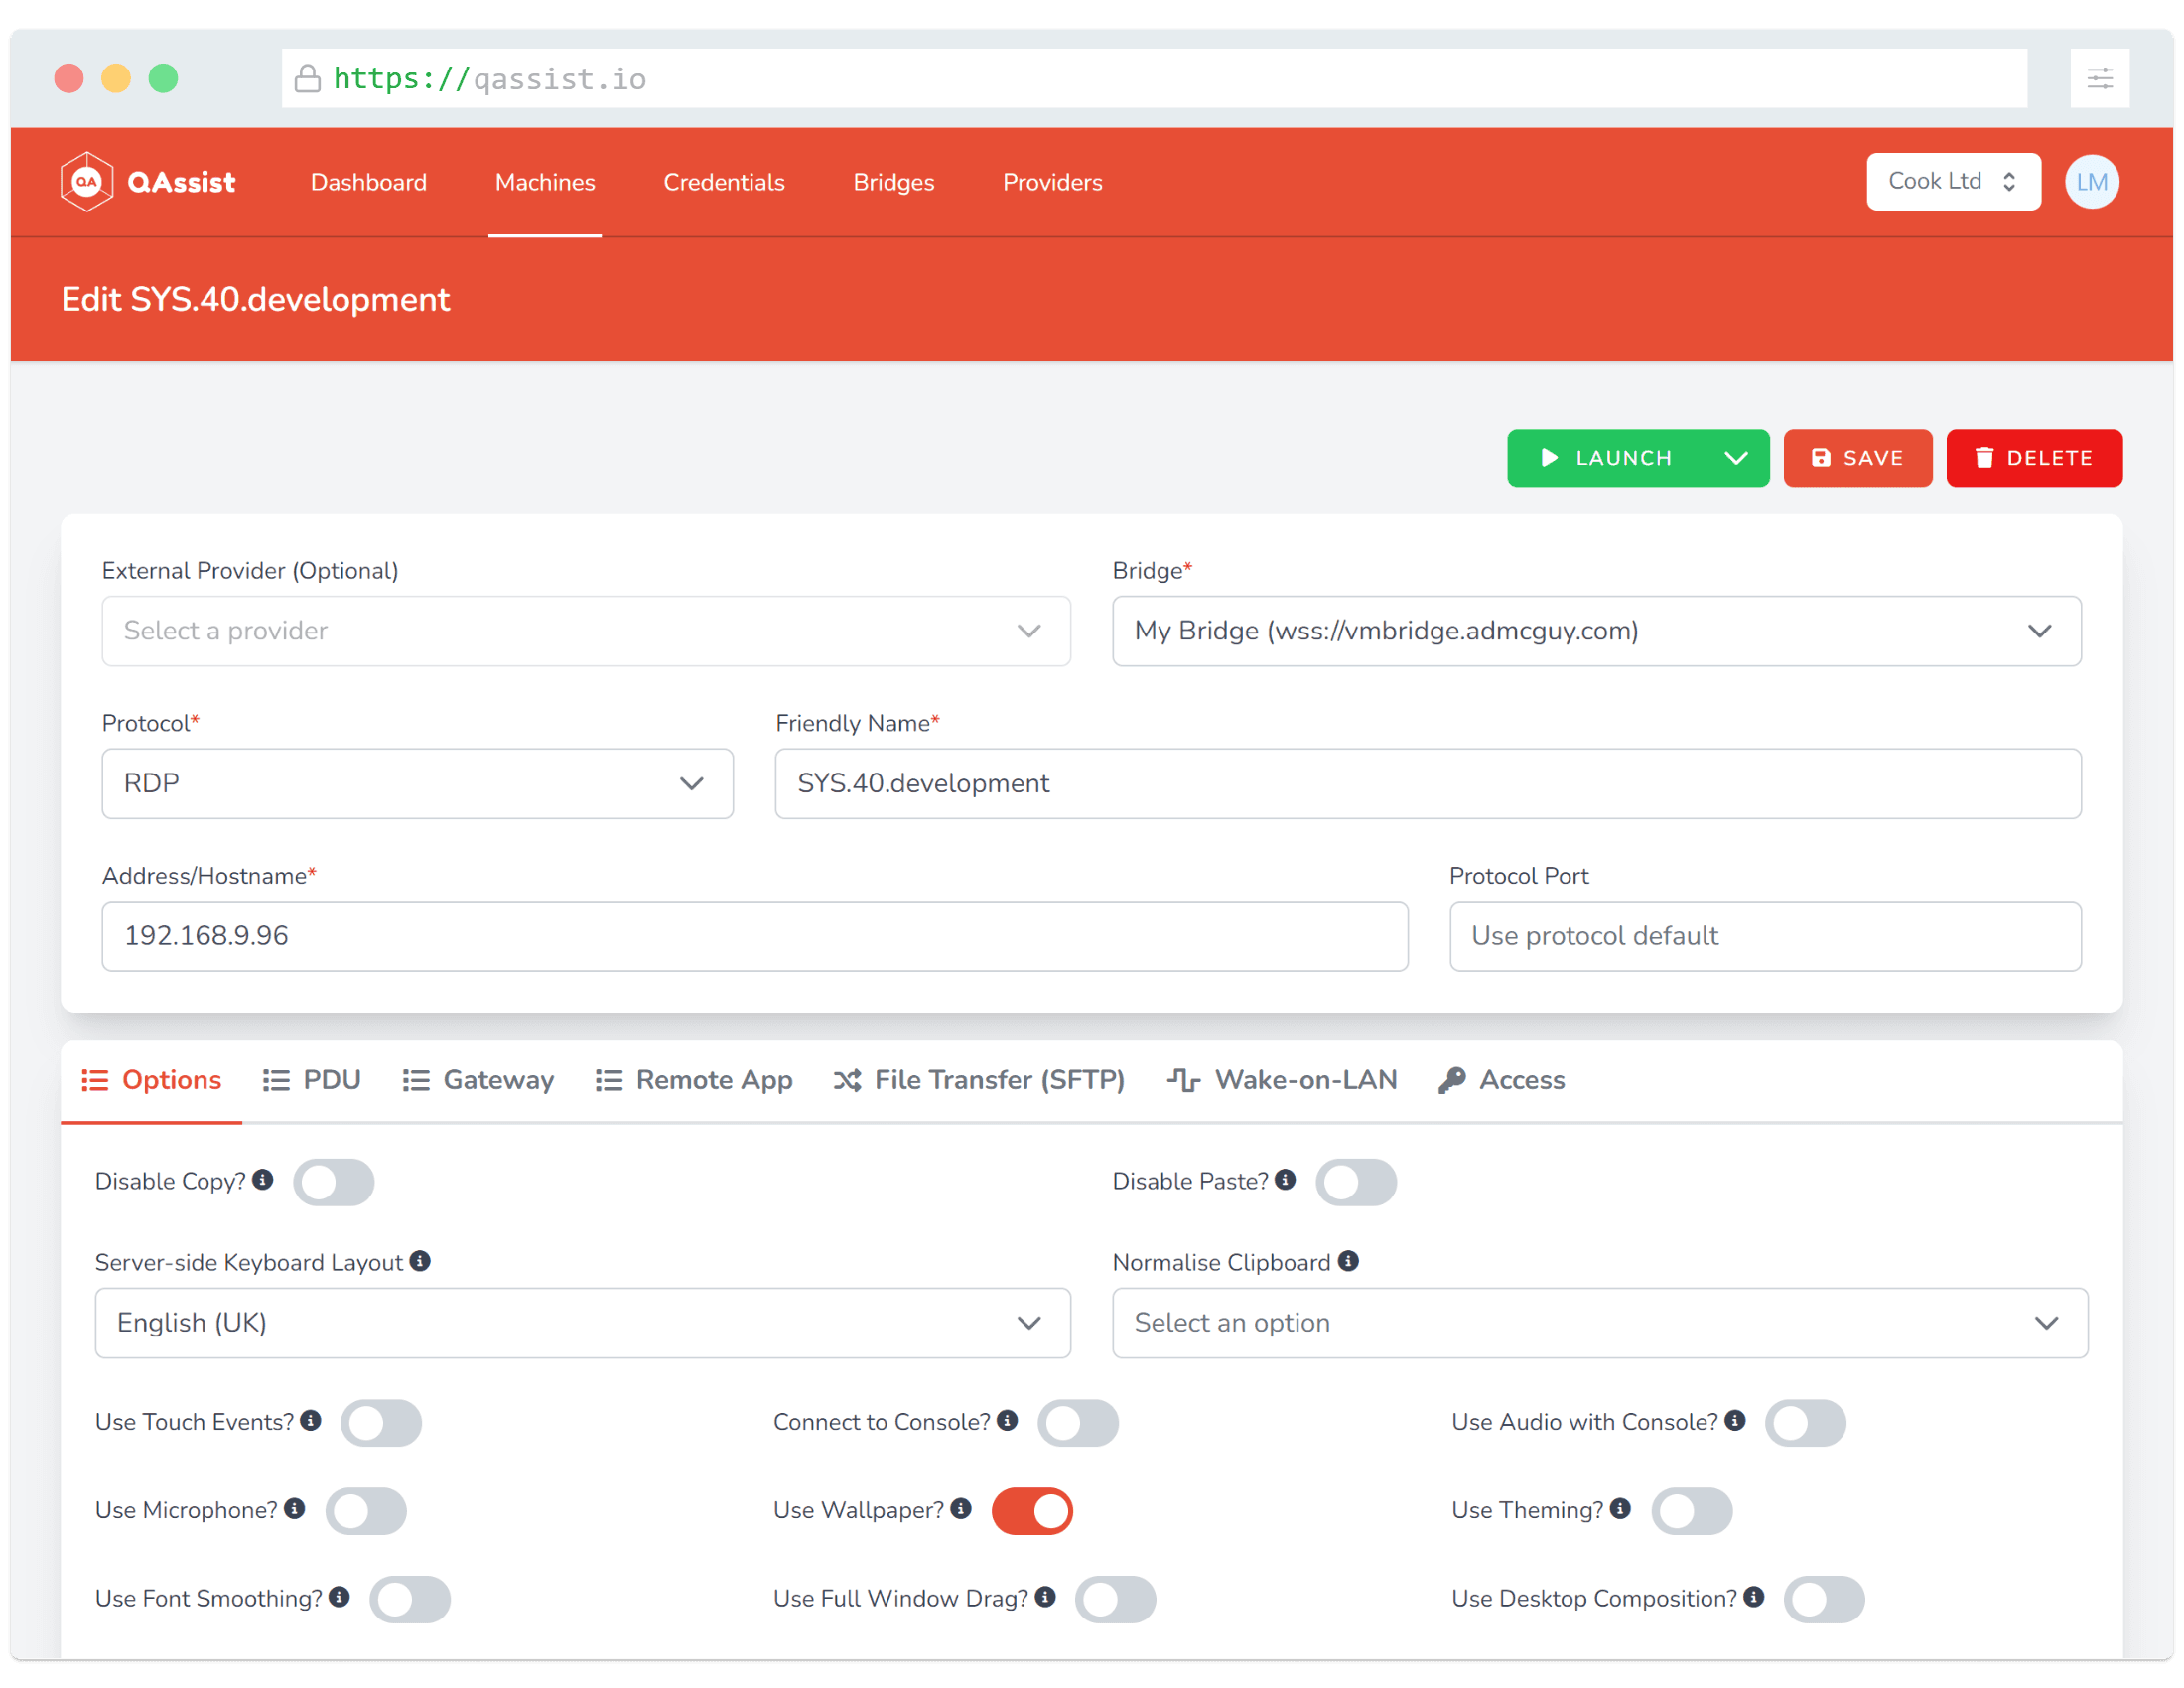
Task: Click the red Delete button
Action: click(2033, 457)
